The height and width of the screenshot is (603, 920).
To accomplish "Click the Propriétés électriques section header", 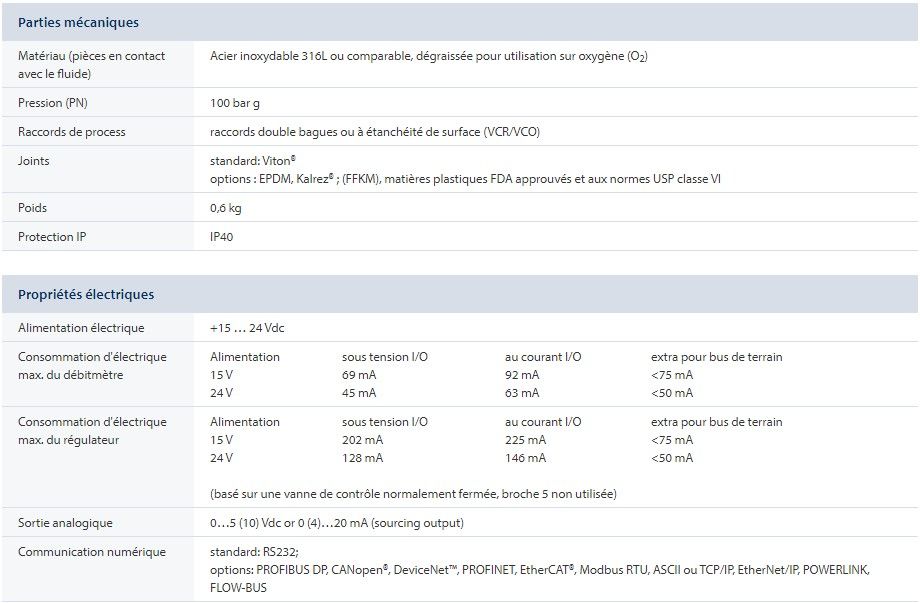I will [x=86, y=294].
